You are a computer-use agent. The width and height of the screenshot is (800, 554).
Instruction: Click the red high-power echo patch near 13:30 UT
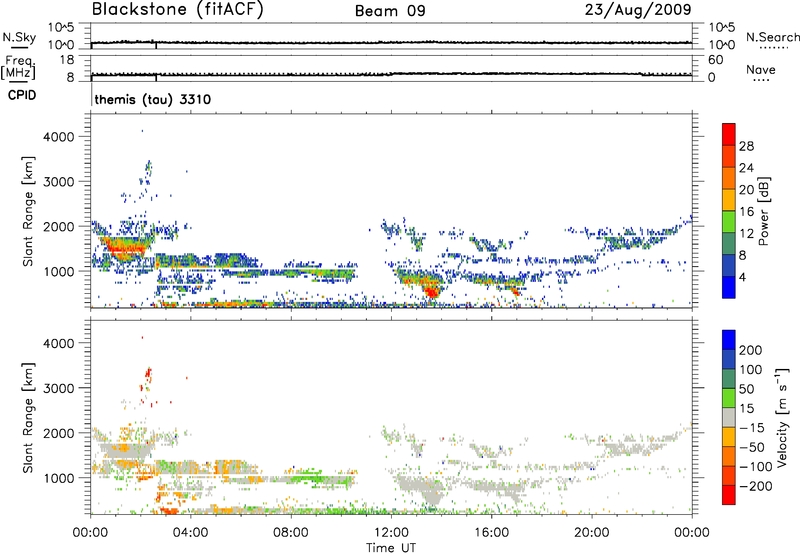click(x=432, y=292)
